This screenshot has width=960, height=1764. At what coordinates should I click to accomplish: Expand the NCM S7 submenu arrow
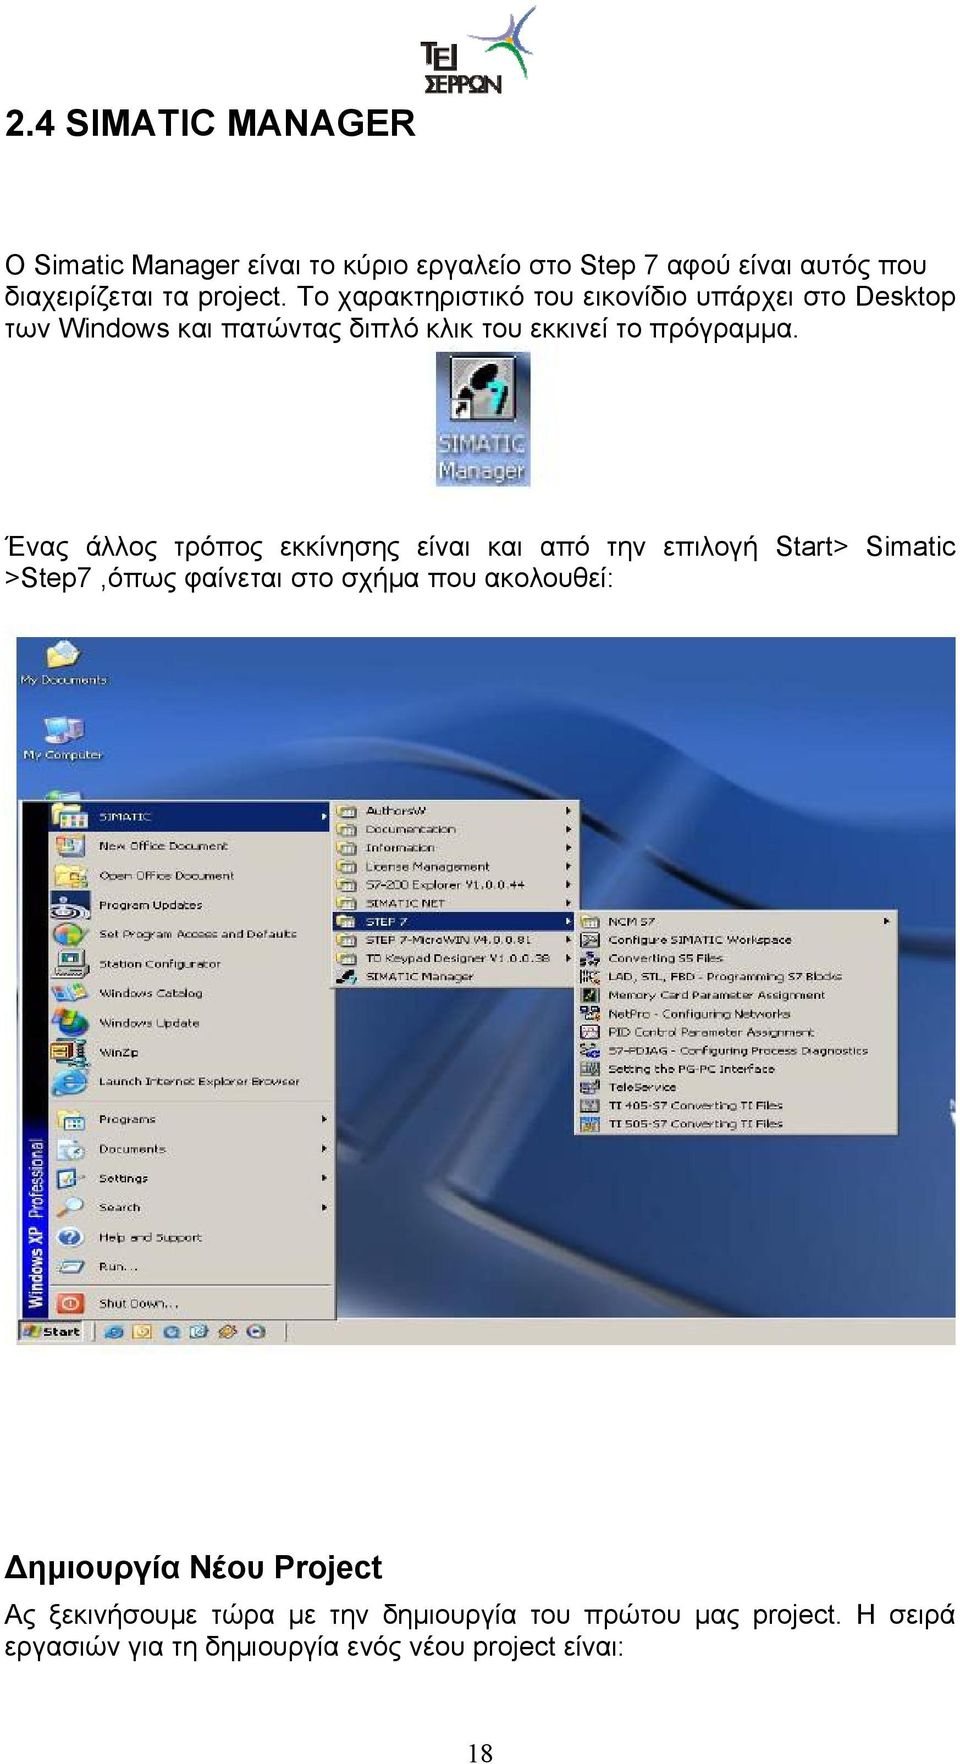pos(886,922)
